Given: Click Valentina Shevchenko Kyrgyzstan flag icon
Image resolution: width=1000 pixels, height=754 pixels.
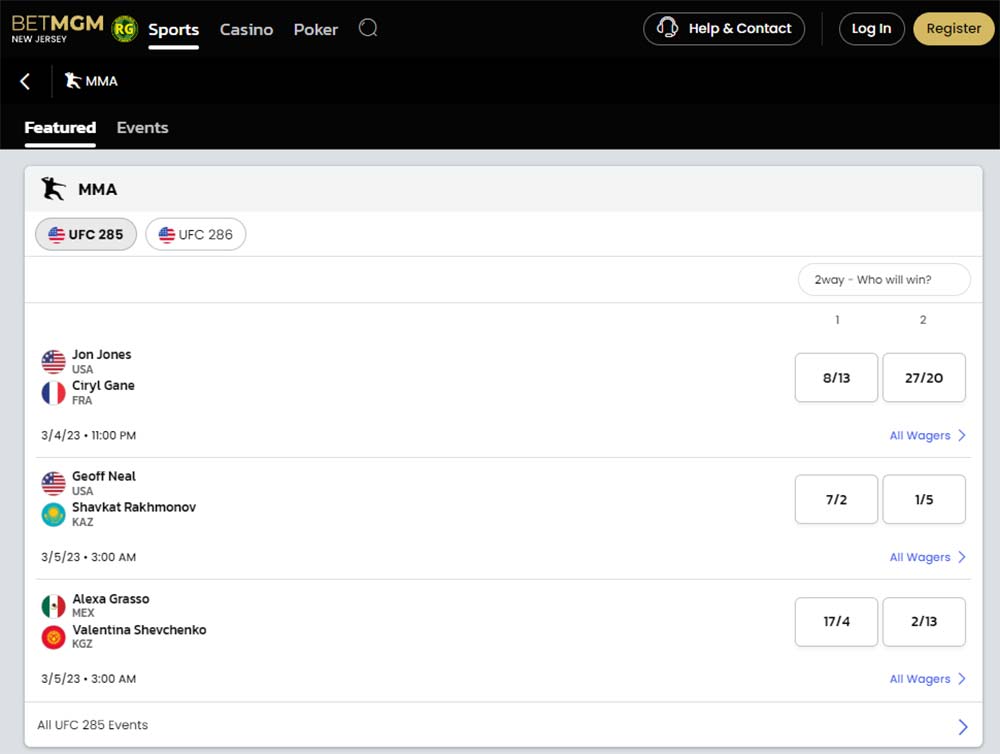Looking at the screenshot, I should pos(54,637).
